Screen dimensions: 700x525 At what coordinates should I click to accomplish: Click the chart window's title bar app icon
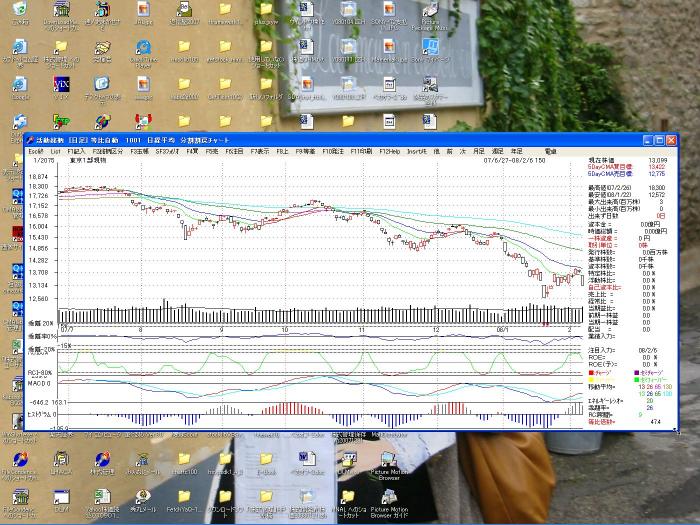(x=30, y=139)
